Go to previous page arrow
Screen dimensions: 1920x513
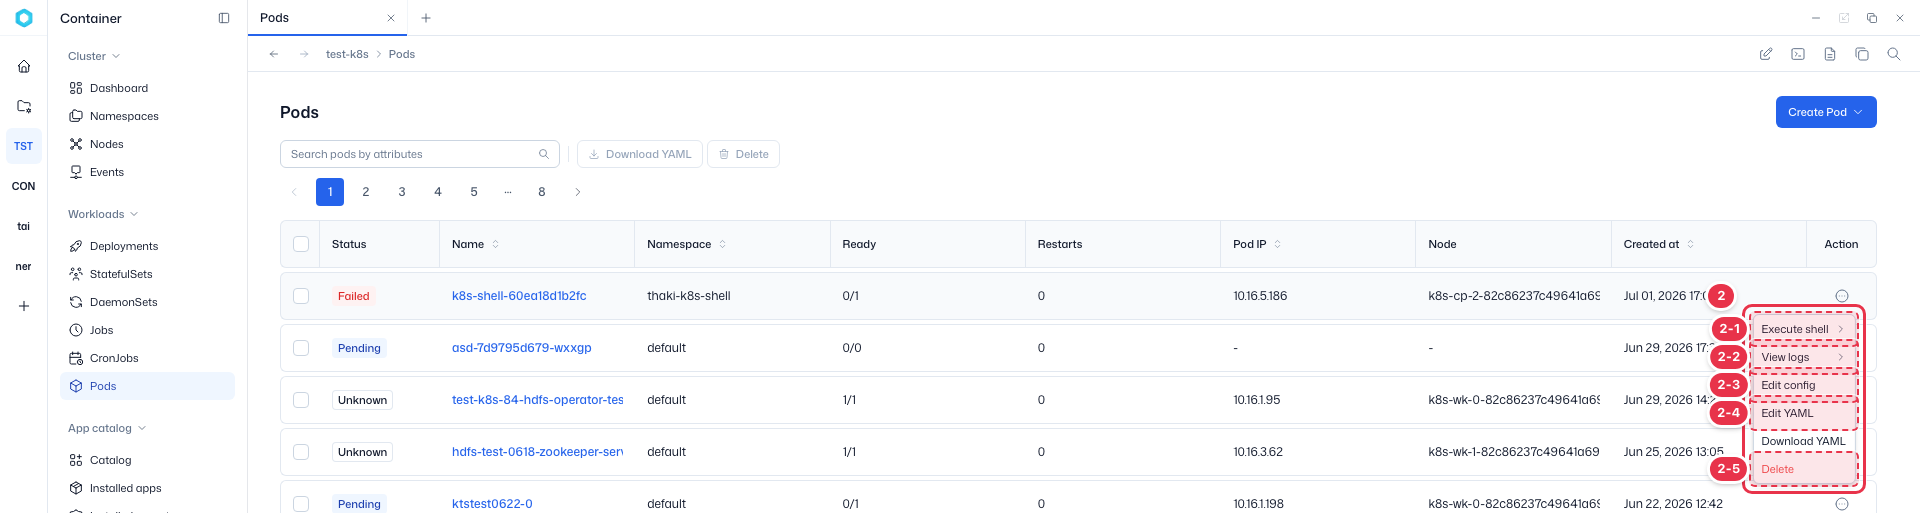[294, 192]
